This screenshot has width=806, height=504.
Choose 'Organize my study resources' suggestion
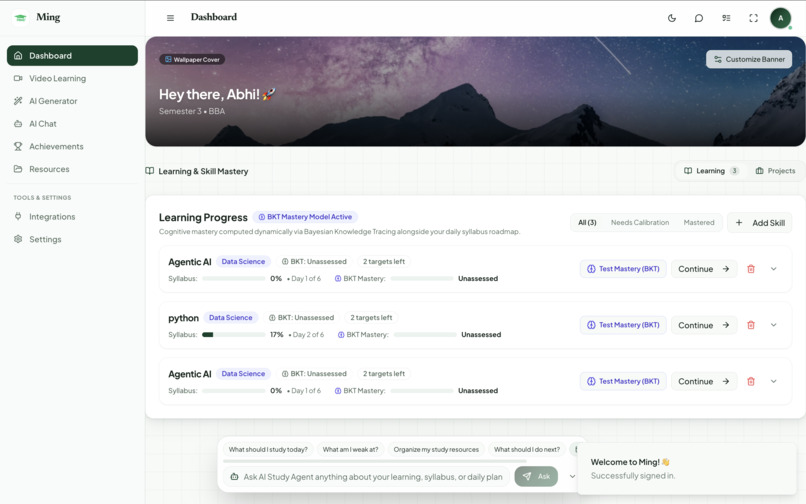pos(436,449)
